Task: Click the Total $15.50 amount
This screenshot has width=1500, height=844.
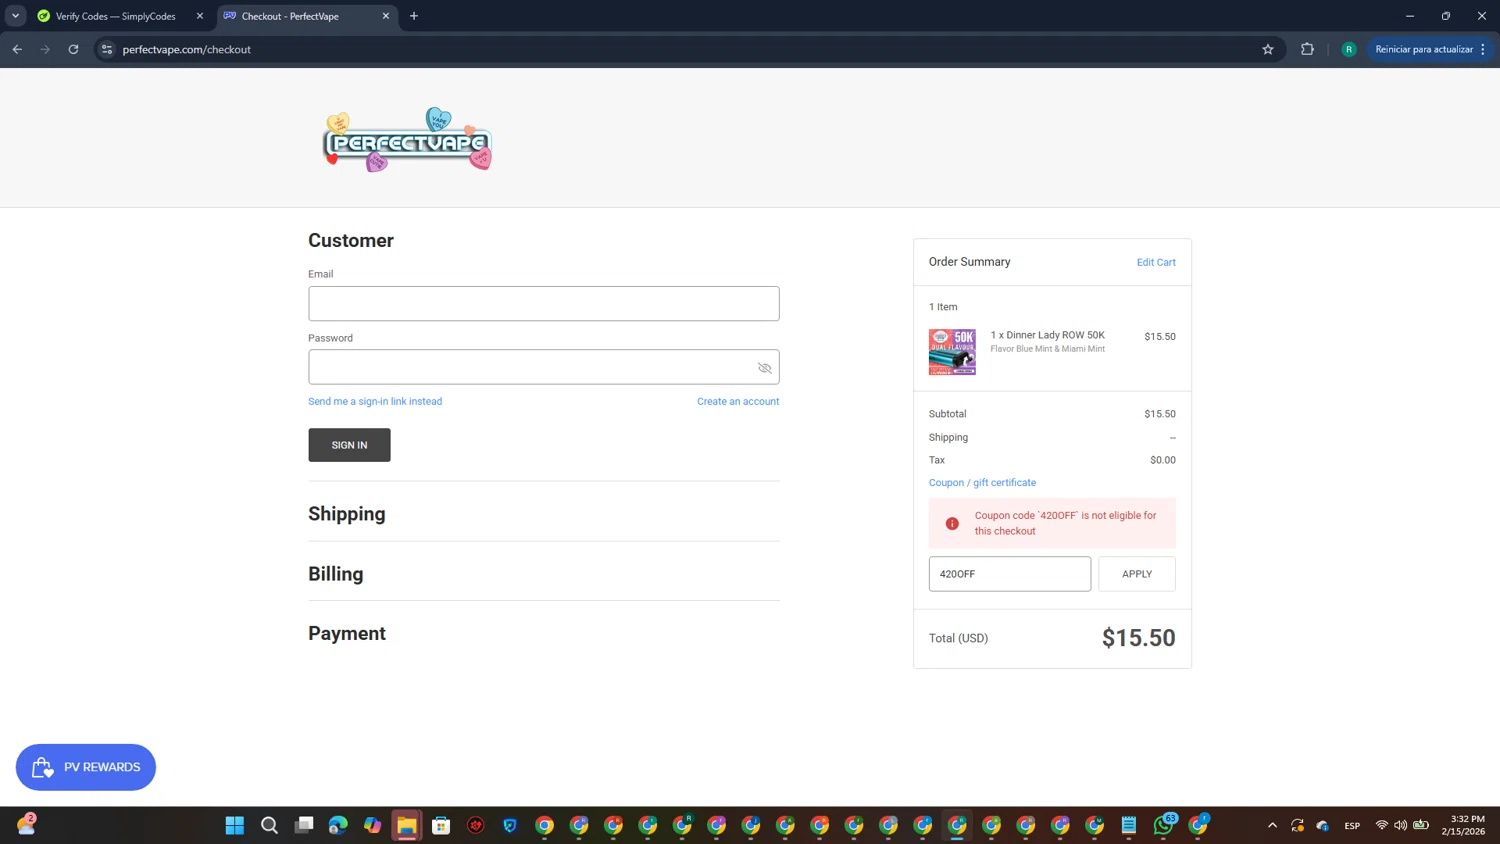Action: click(1139, 638)
